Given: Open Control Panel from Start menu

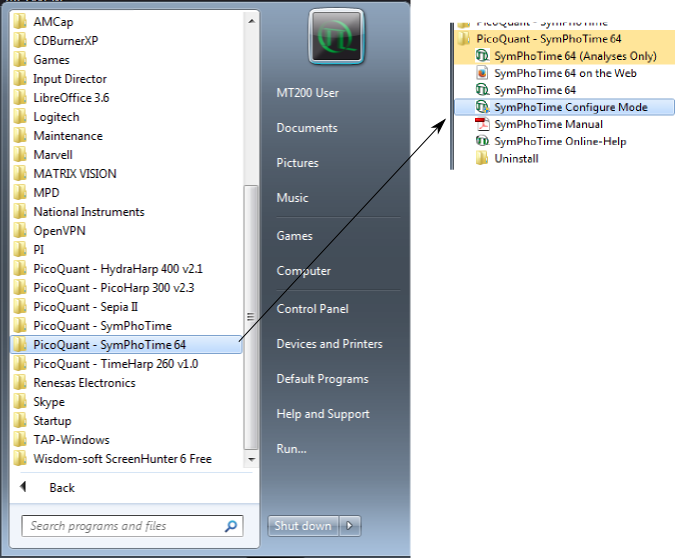Looking at the screenshot, I should [311, 309].
